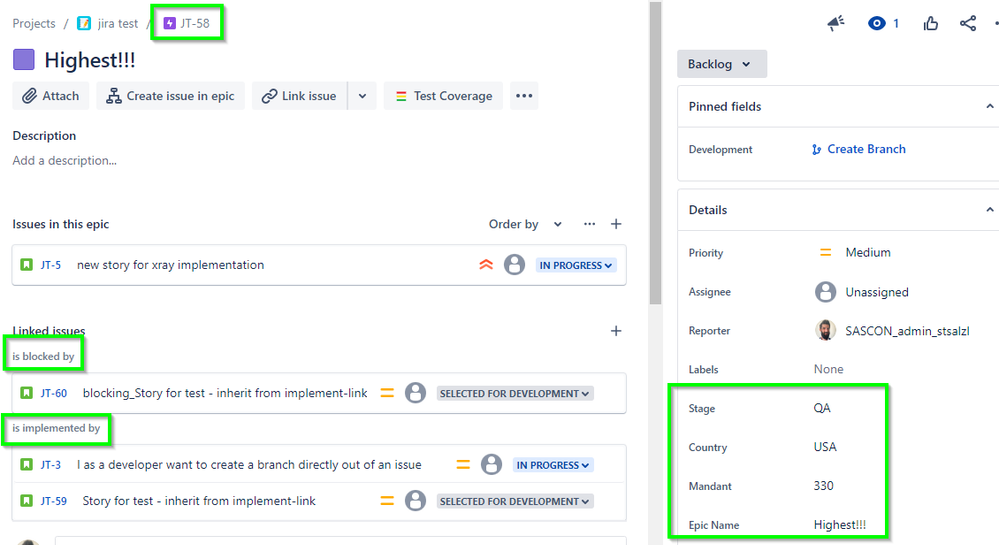Click the story type icon for JT-5

point(26,265)
